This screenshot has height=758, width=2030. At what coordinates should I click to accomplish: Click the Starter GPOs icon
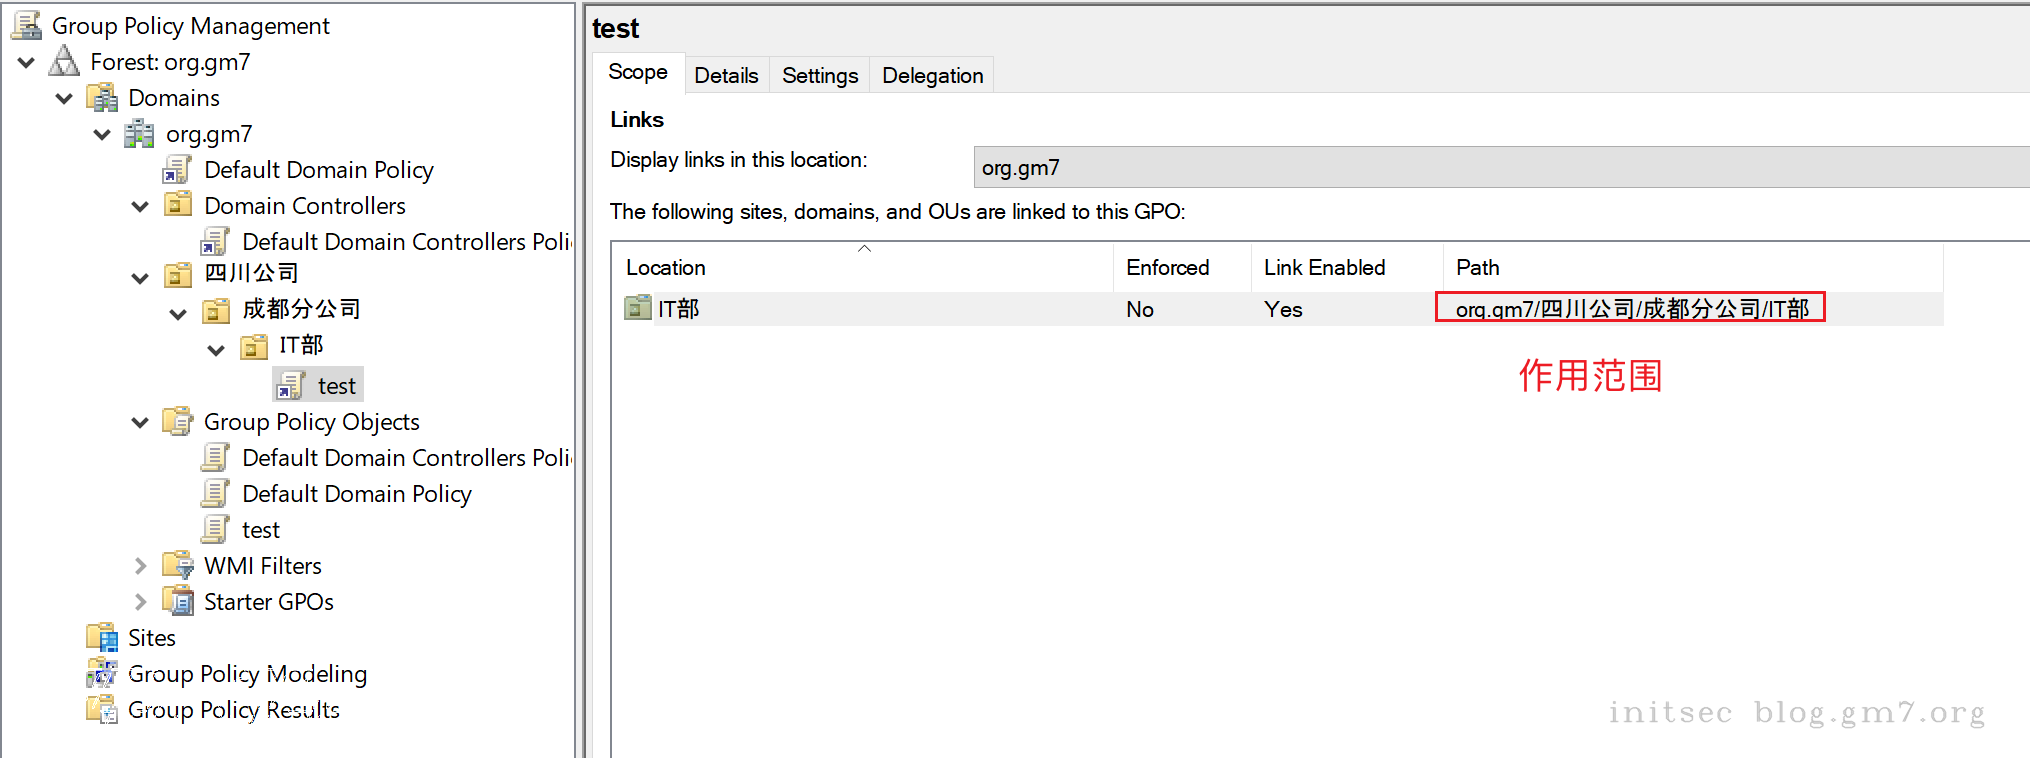tap(178, 602)
